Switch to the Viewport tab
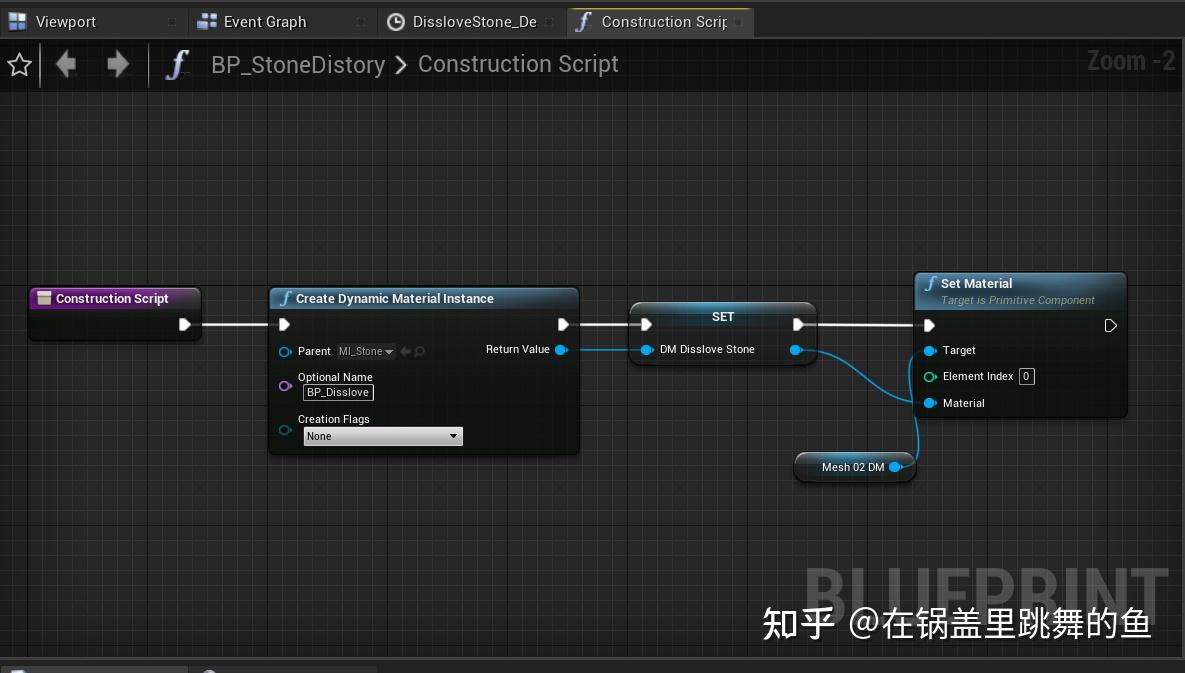The image size is (1185, 673). coord(68,20)
